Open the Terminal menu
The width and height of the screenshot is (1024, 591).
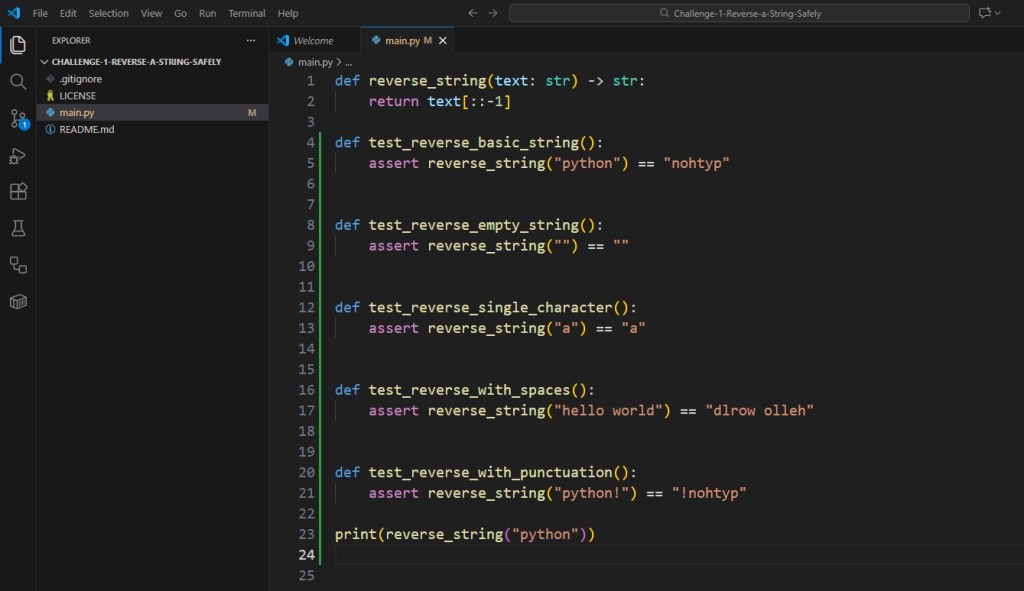246,13
